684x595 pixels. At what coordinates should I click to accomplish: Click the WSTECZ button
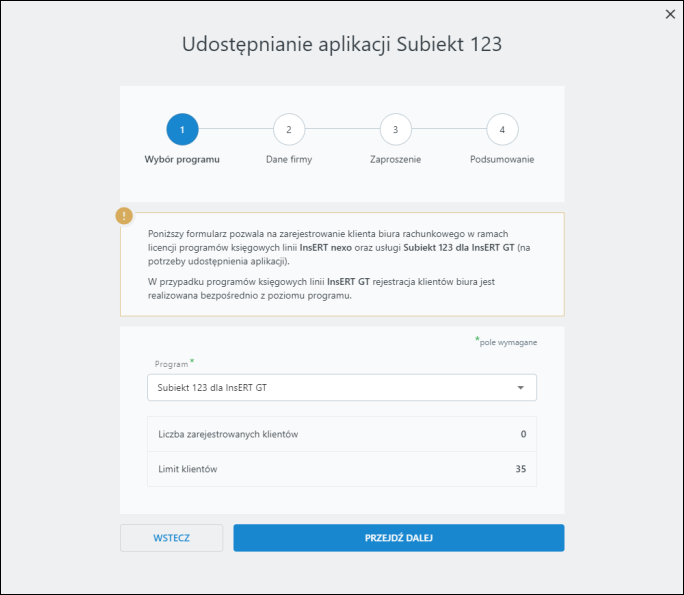[171, 538]
